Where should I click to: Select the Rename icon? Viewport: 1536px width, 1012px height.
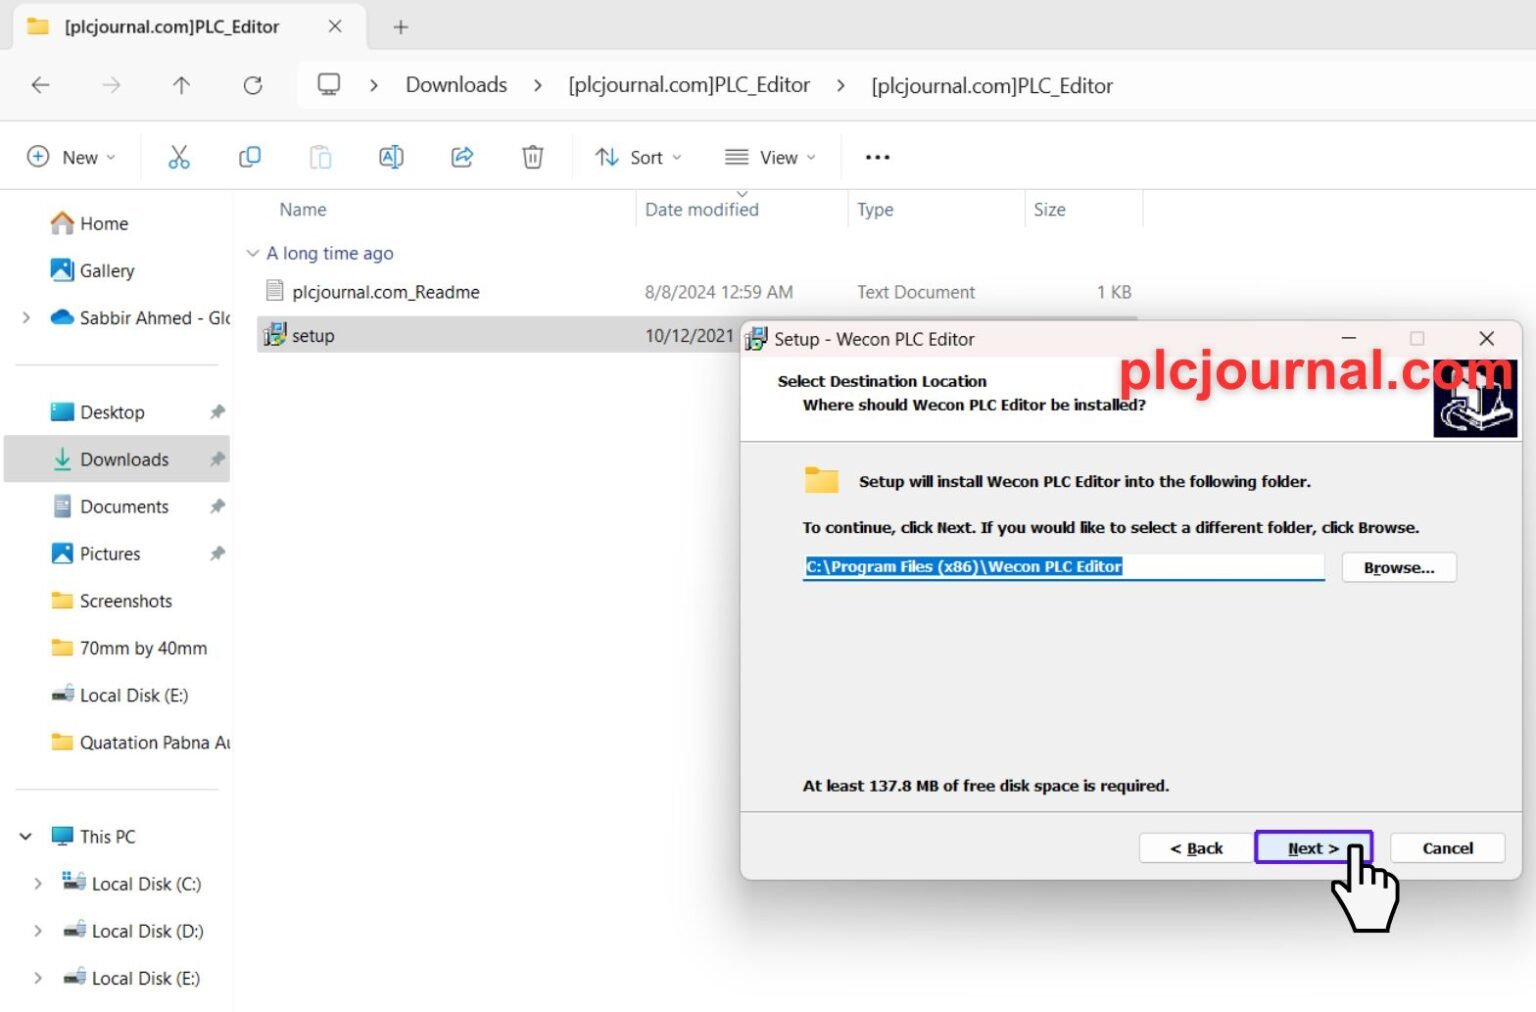pyautogui.click(x=391, y=156)
